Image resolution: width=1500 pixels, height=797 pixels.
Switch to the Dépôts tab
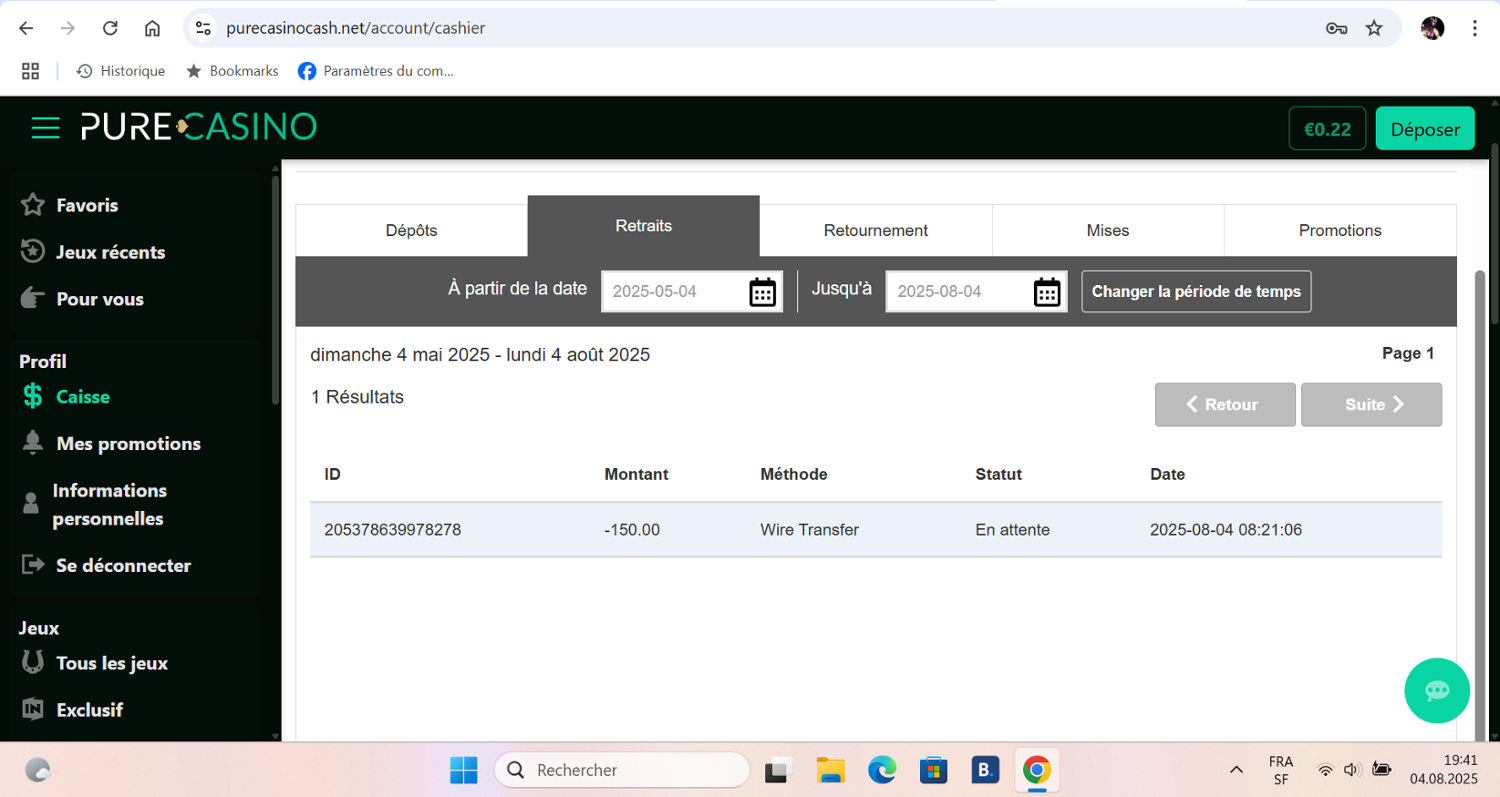click(411, 230)
